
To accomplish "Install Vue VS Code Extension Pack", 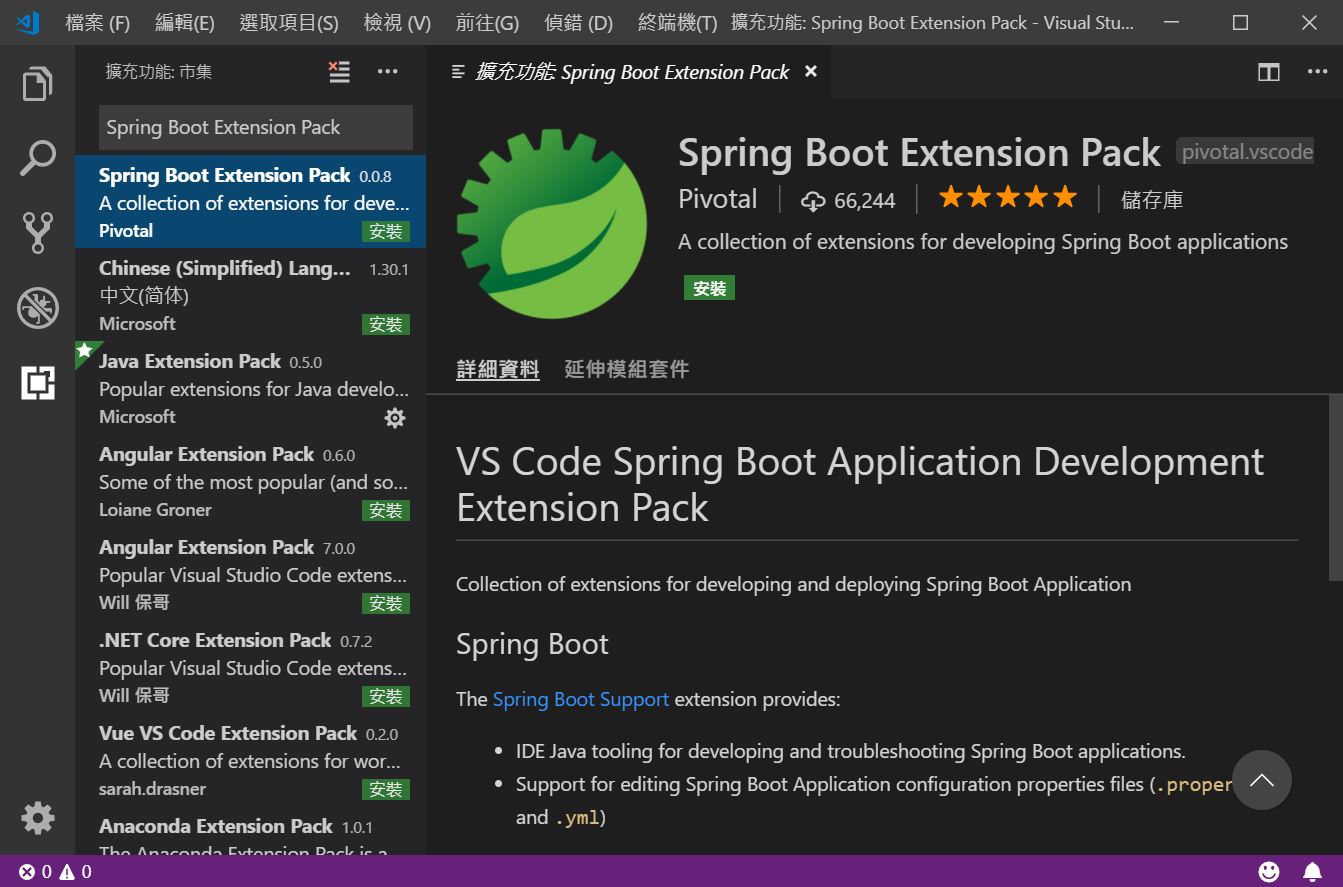I will pyautogui.click(x=386, y=790).
